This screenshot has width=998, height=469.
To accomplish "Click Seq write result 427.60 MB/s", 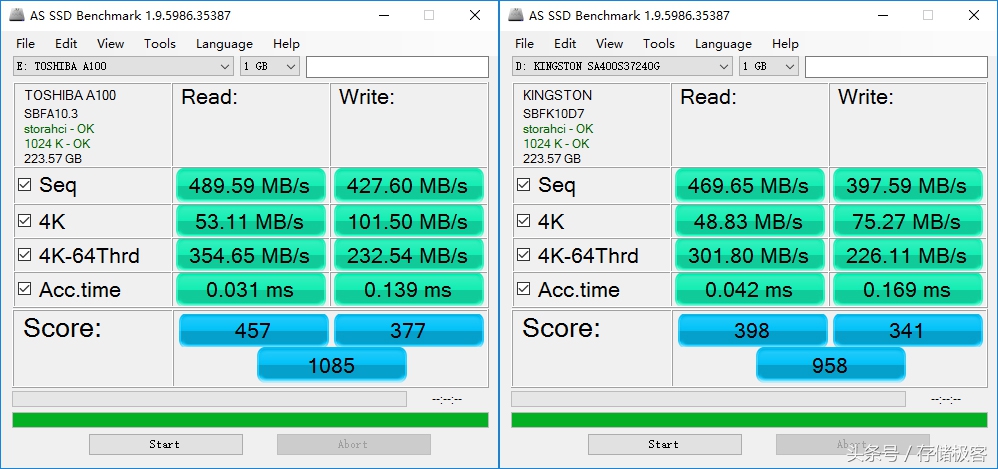I will click(x=408, y=185).
